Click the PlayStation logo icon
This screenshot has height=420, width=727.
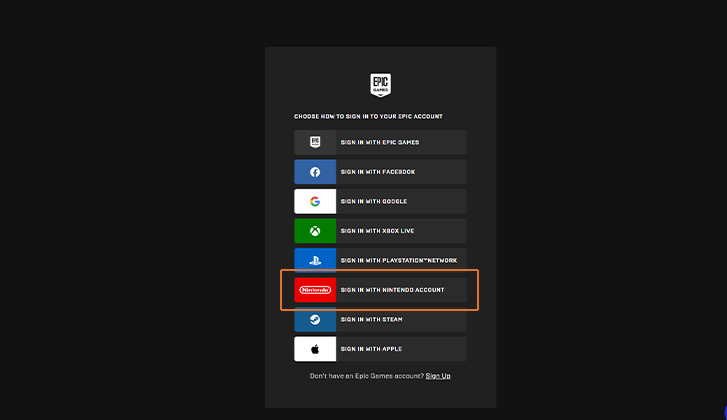coord(315,260)
